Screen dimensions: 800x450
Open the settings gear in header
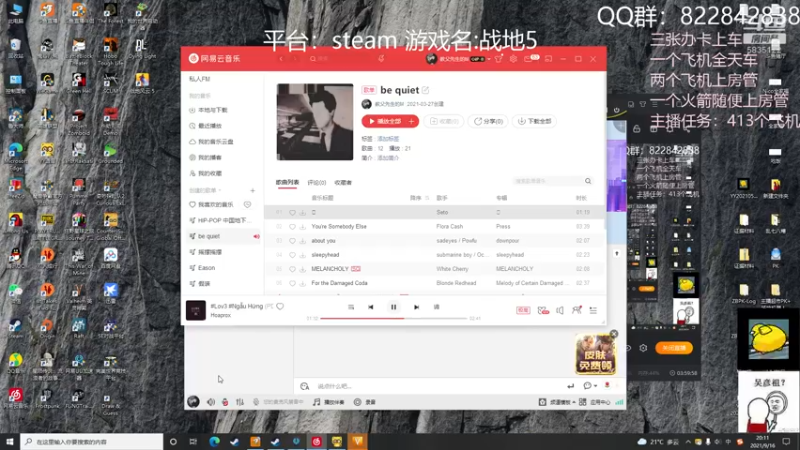tap(513, 59)
